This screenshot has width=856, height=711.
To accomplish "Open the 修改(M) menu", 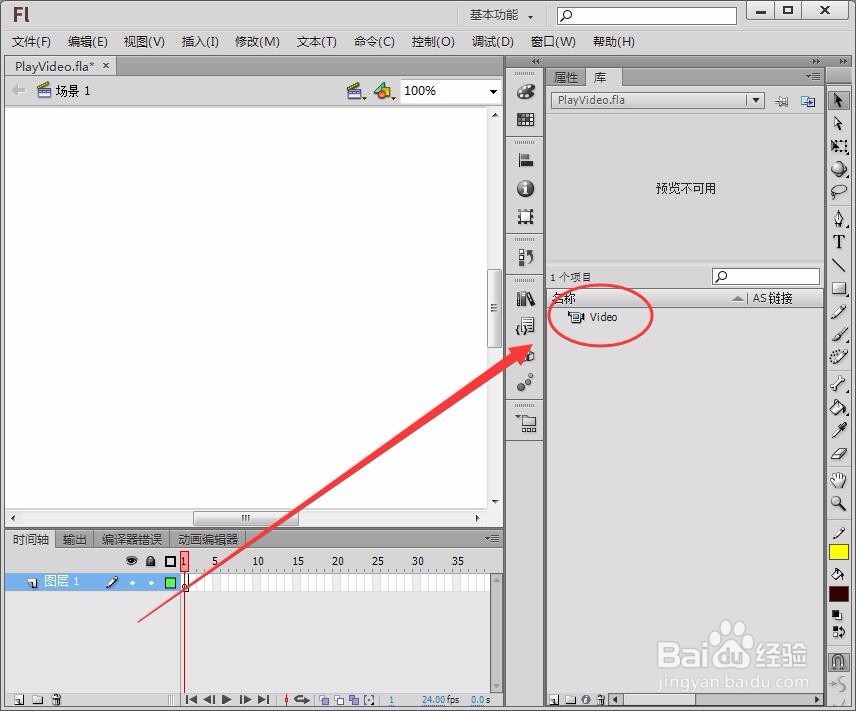I will click(x=257, y=42).
